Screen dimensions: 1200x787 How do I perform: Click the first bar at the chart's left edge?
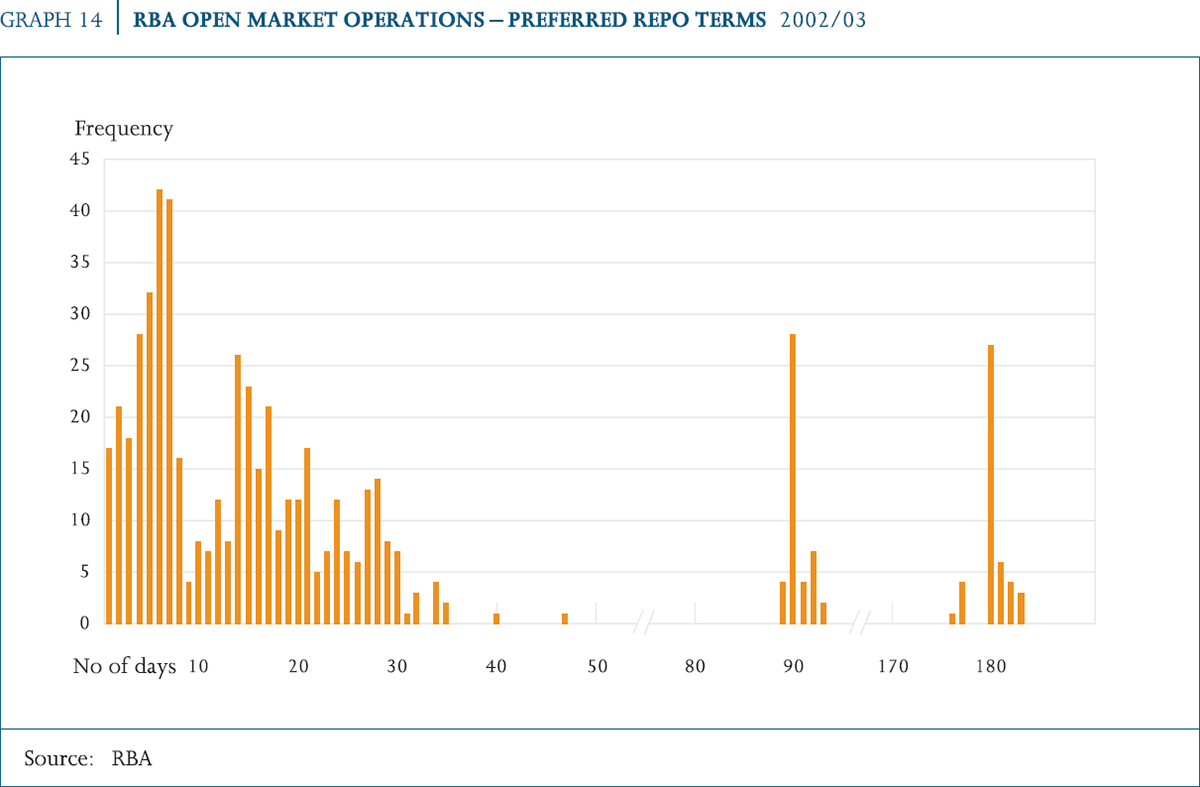click(x=109, y=535)
